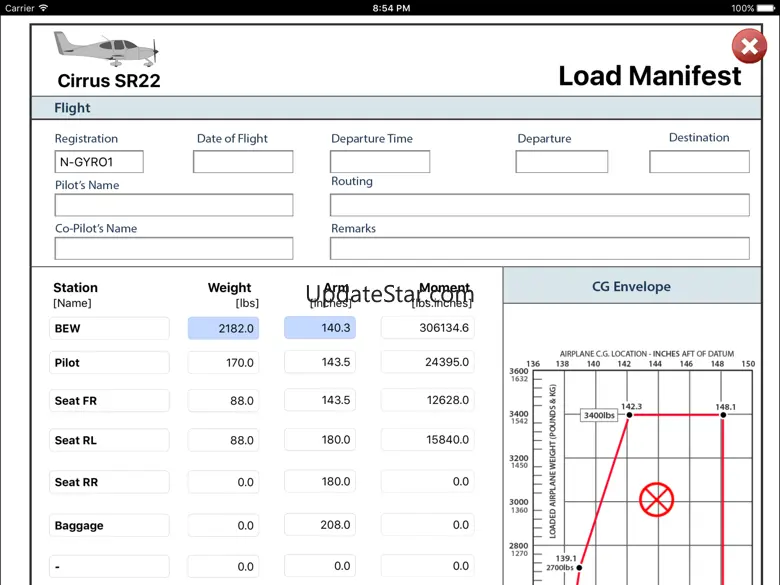
Task: Tap the CG position marker in envelope chart
Action: [x=656, y=499]
